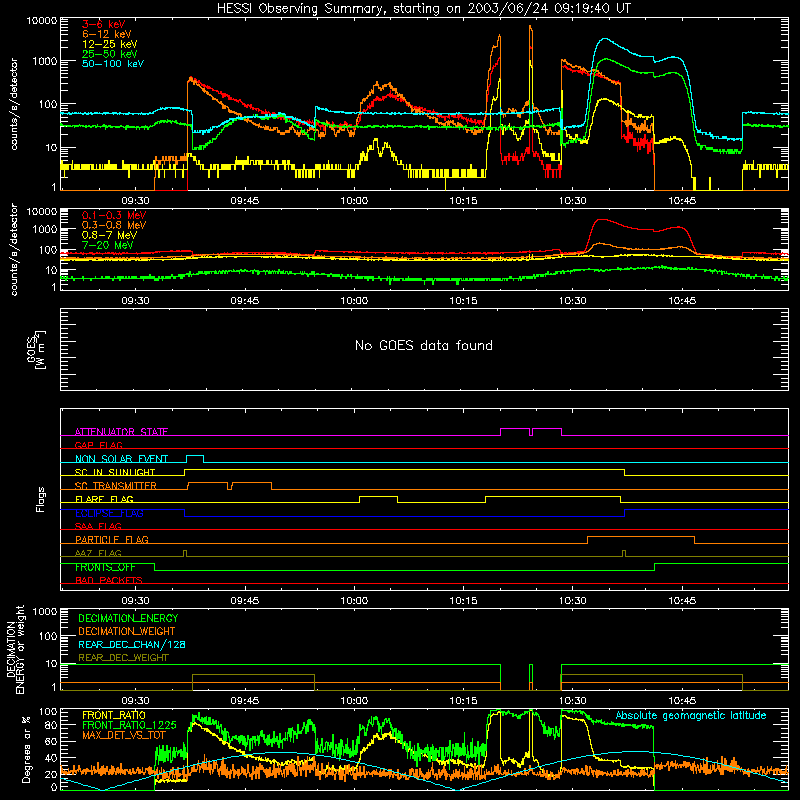
Task: Click the REAR_DEC_WEIGHT legend label
Action: [123, 658]
